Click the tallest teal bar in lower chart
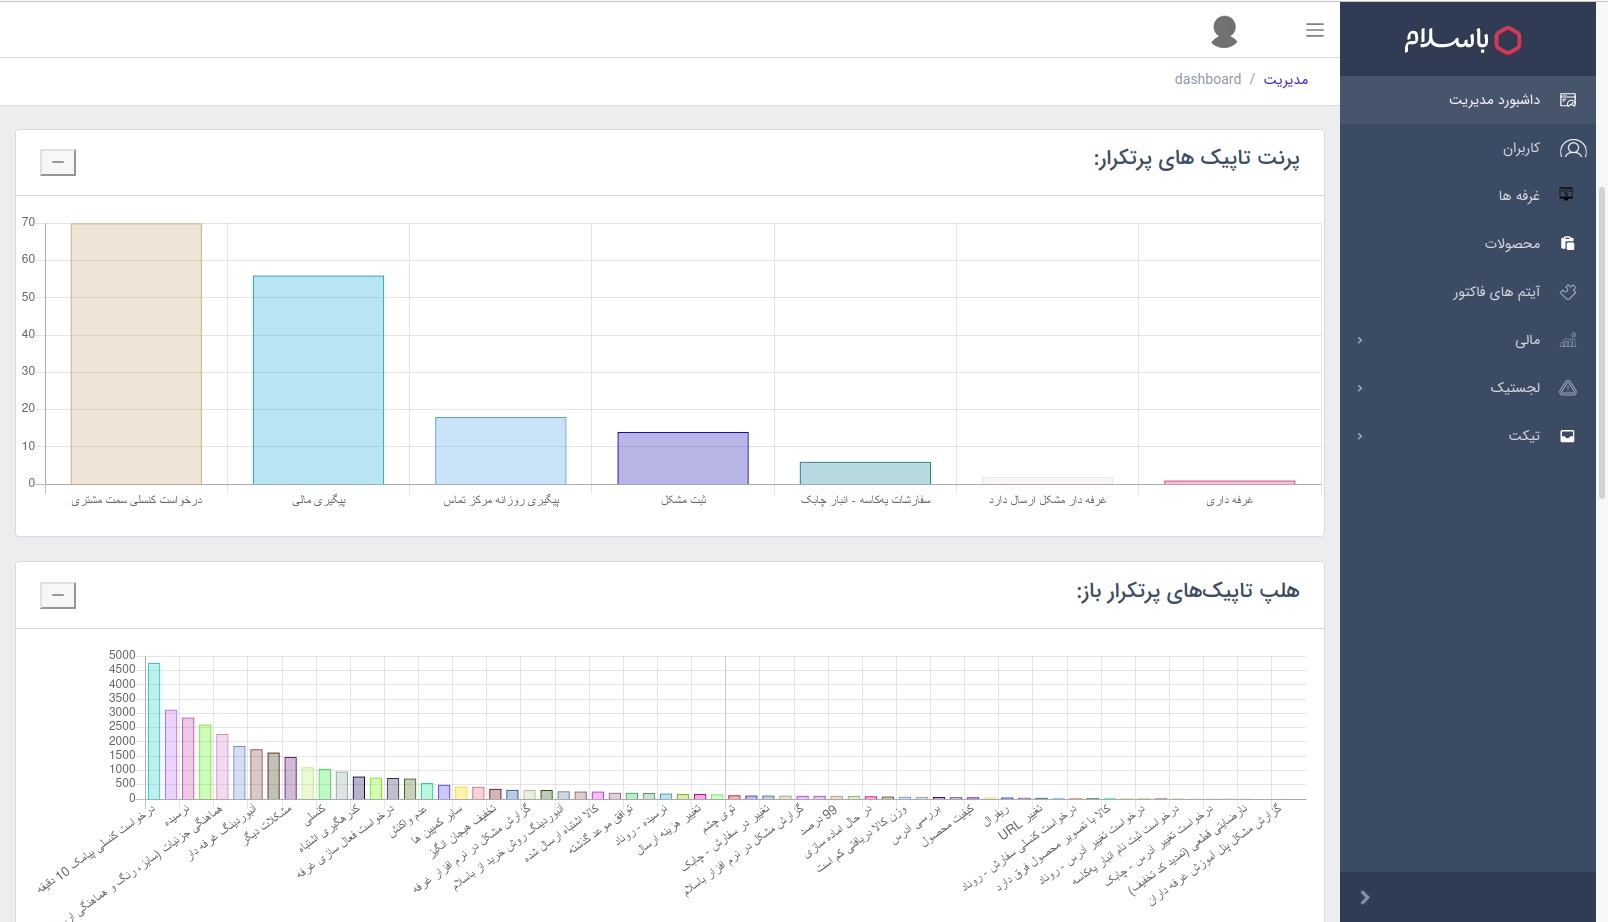1608x922 pixels. pos(154,731)
